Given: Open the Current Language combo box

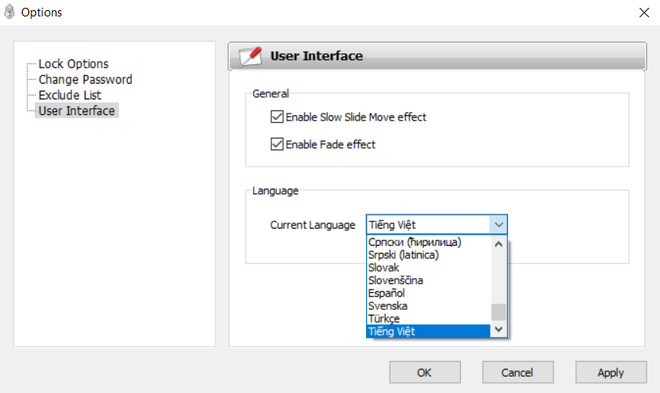Looking at the screenshot, I should [x=436, y=225].
